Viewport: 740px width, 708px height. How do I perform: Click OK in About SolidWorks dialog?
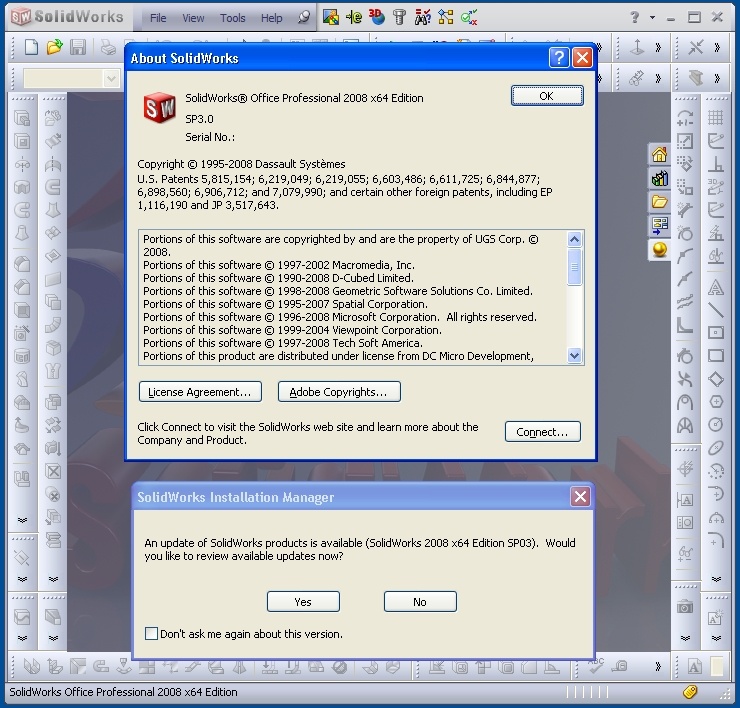pos(547,96)
